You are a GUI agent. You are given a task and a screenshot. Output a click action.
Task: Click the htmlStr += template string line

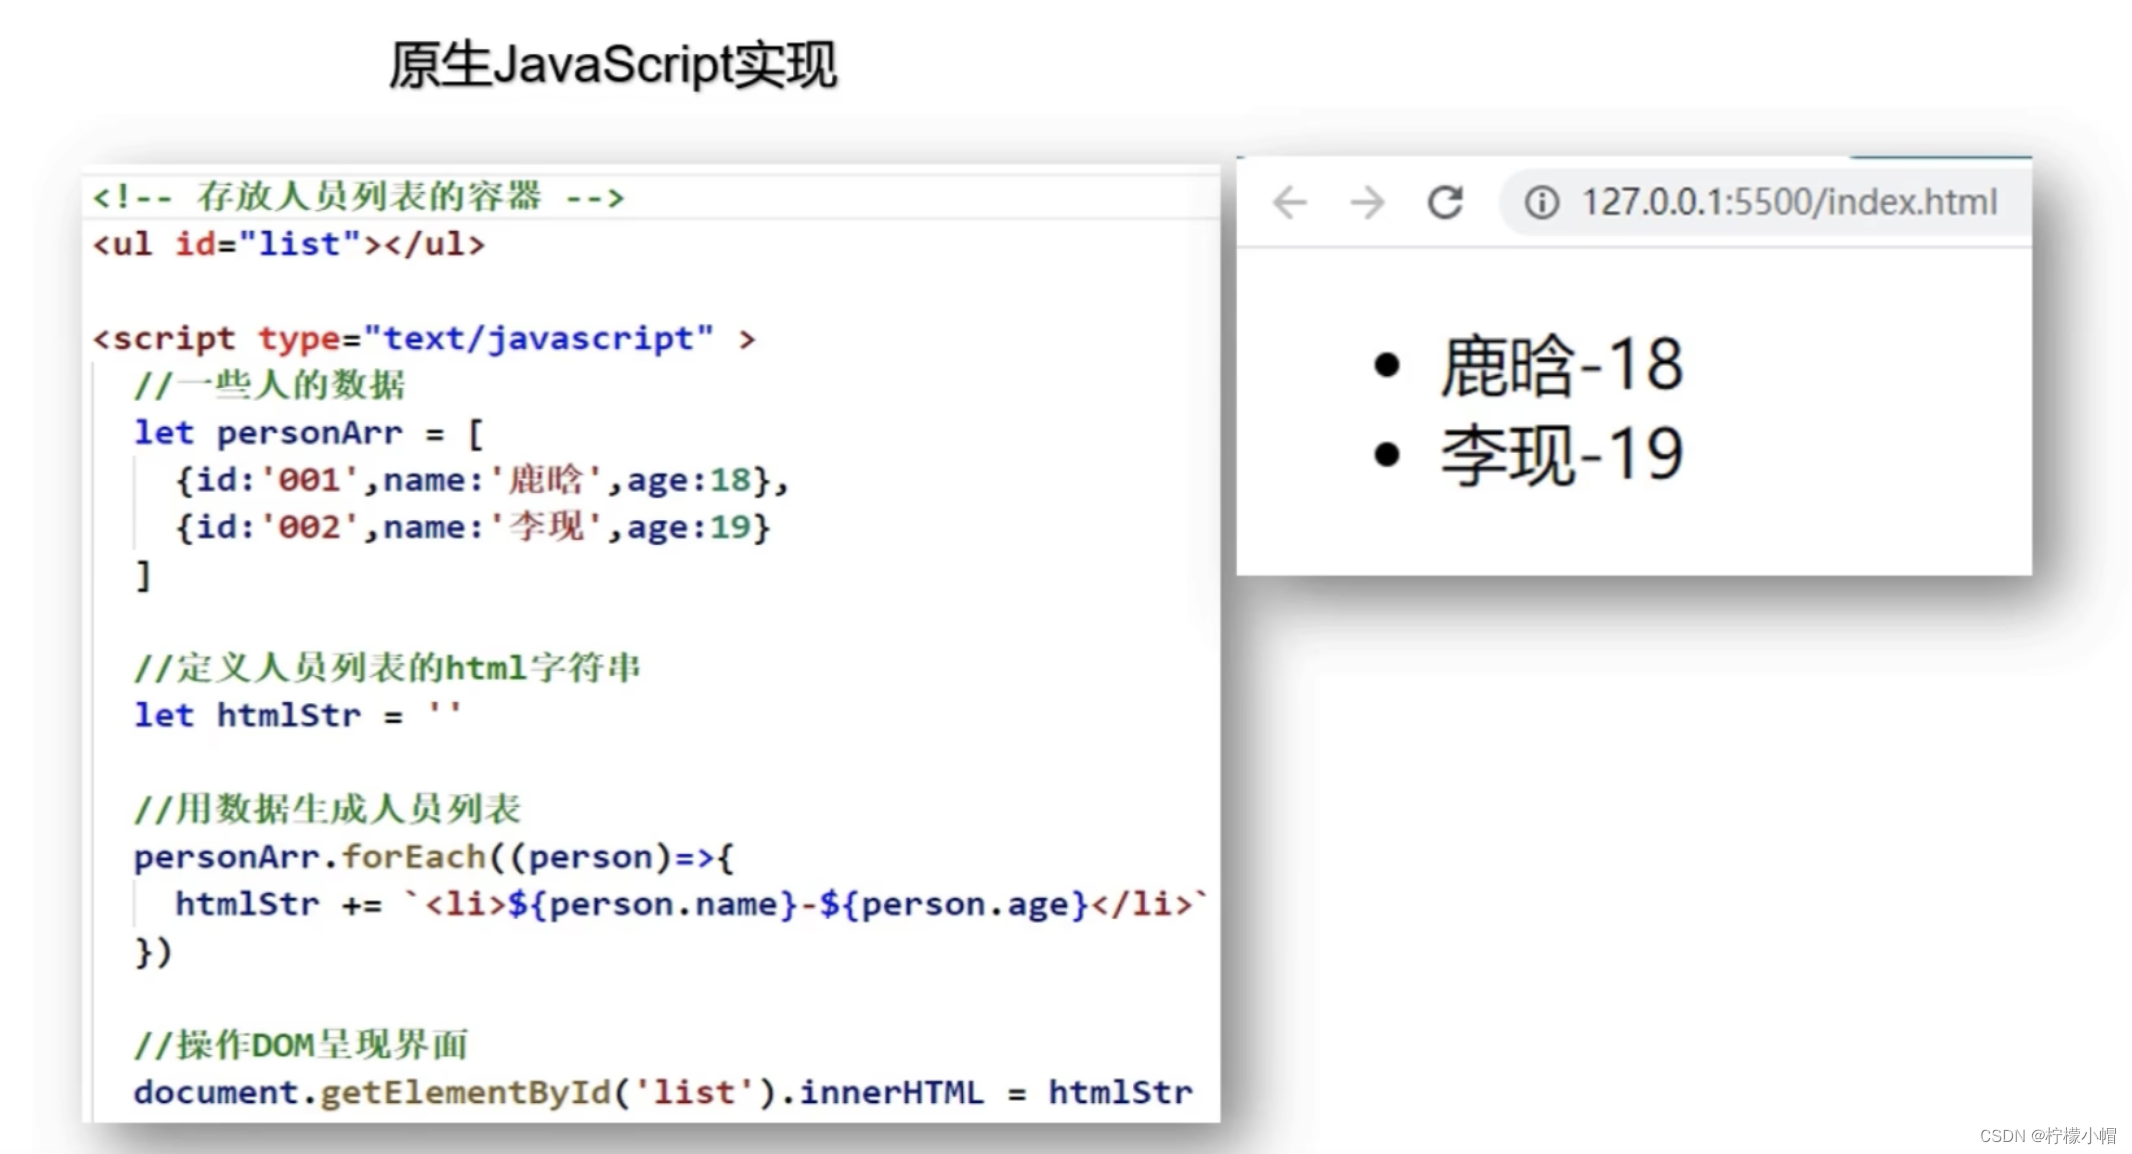(692, 904)
